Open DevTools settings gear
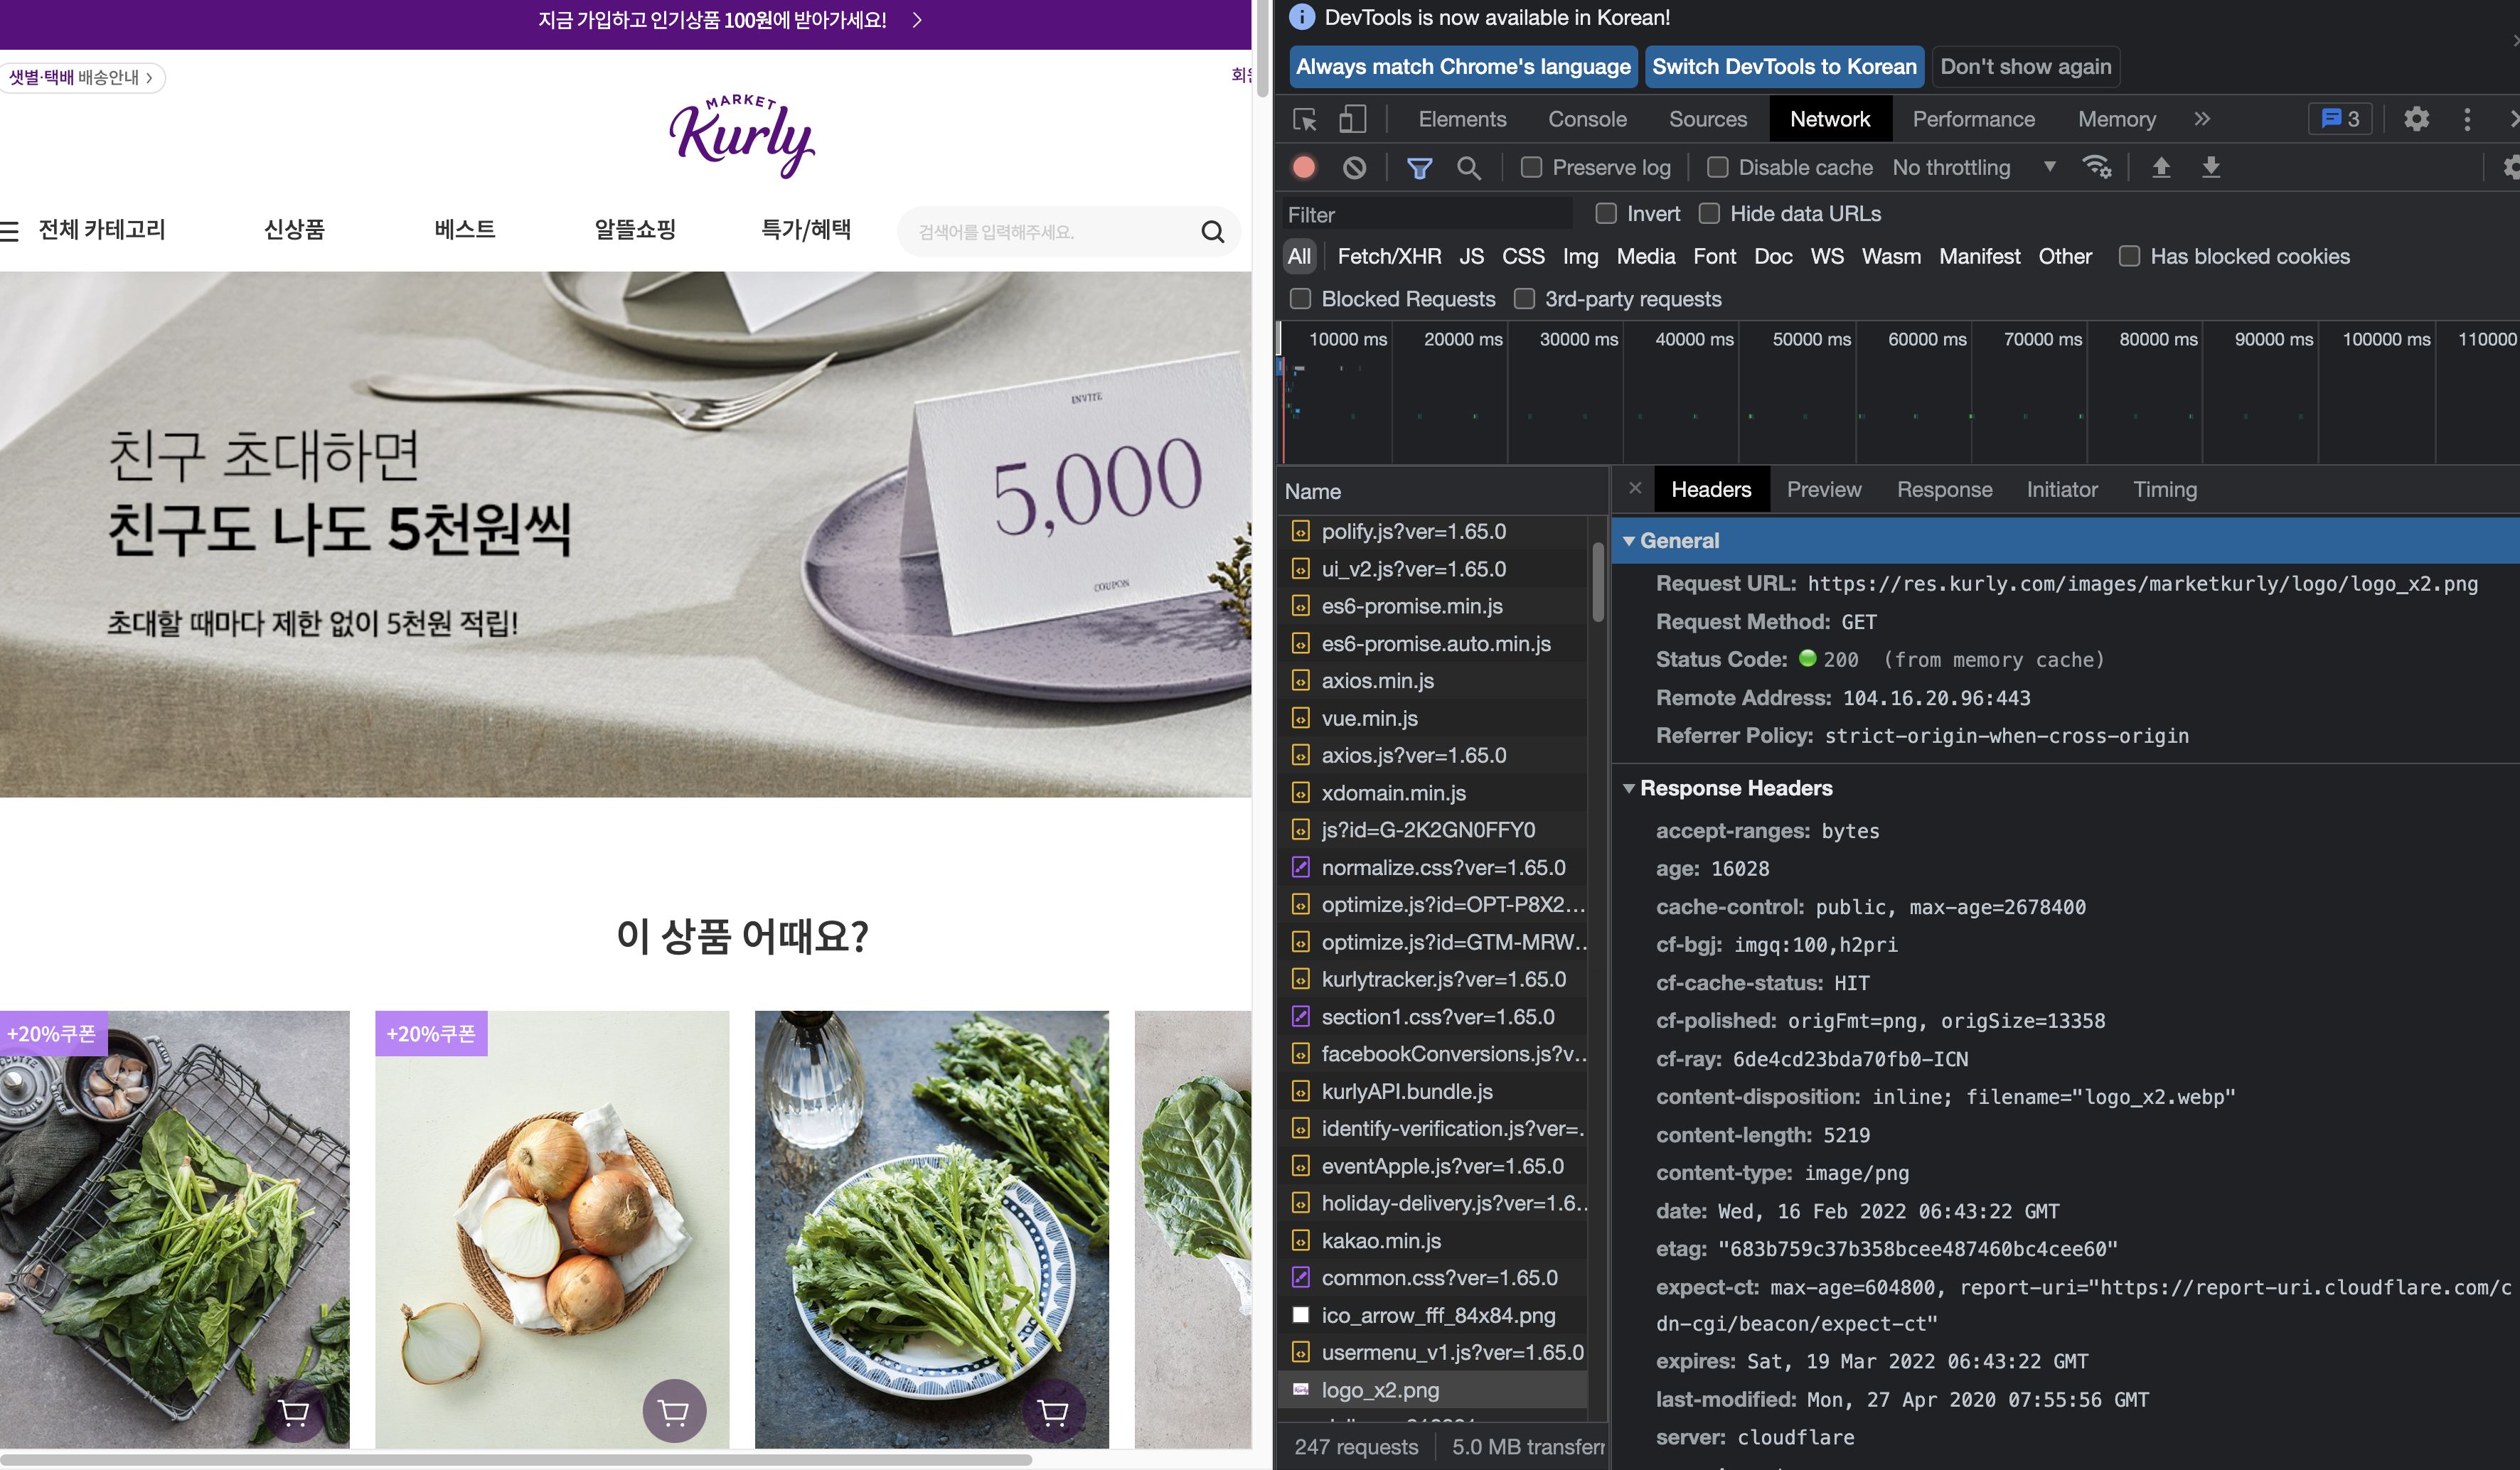This screenshot has width=2520, height=1470. coord(2416,120)
